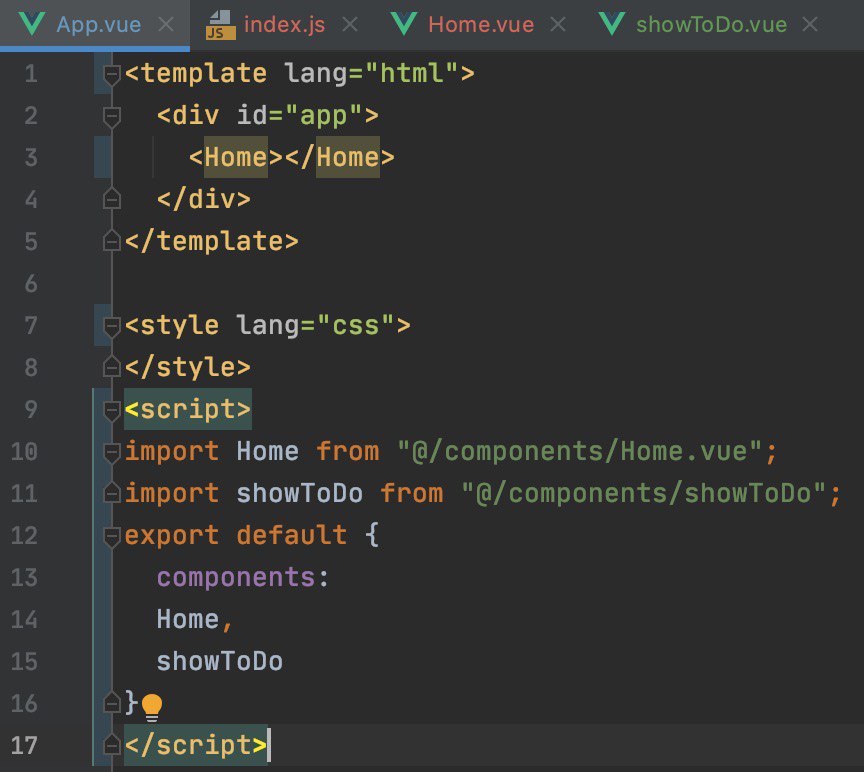864x772 pixels.
Task: Click the export keyword on line 12
Action: (x=172, y=535)
